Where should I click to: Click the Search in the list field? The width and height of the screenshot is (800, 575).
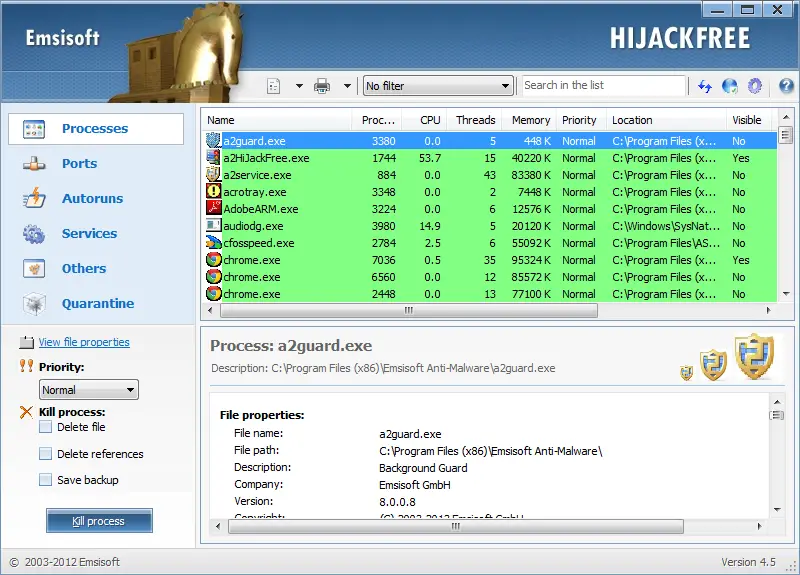[x=604, y=86]
